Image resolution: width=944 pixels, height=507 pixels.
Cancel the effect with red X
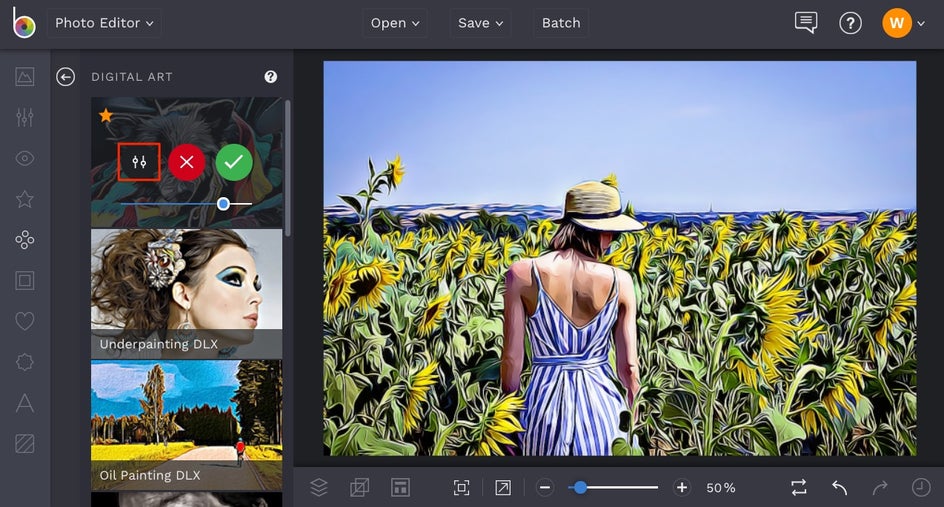187,162
